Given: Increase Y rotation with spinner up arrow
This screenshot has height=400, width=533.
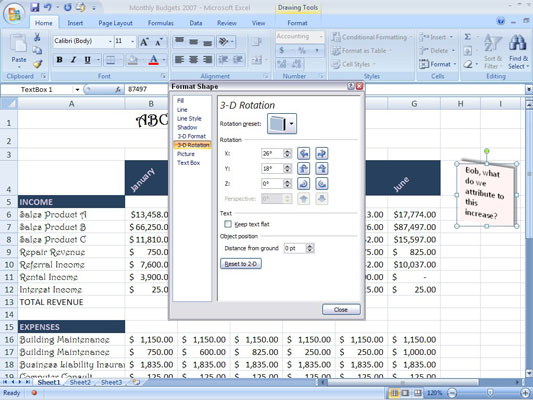Looking at the screenshot, I should coord(288,166).
